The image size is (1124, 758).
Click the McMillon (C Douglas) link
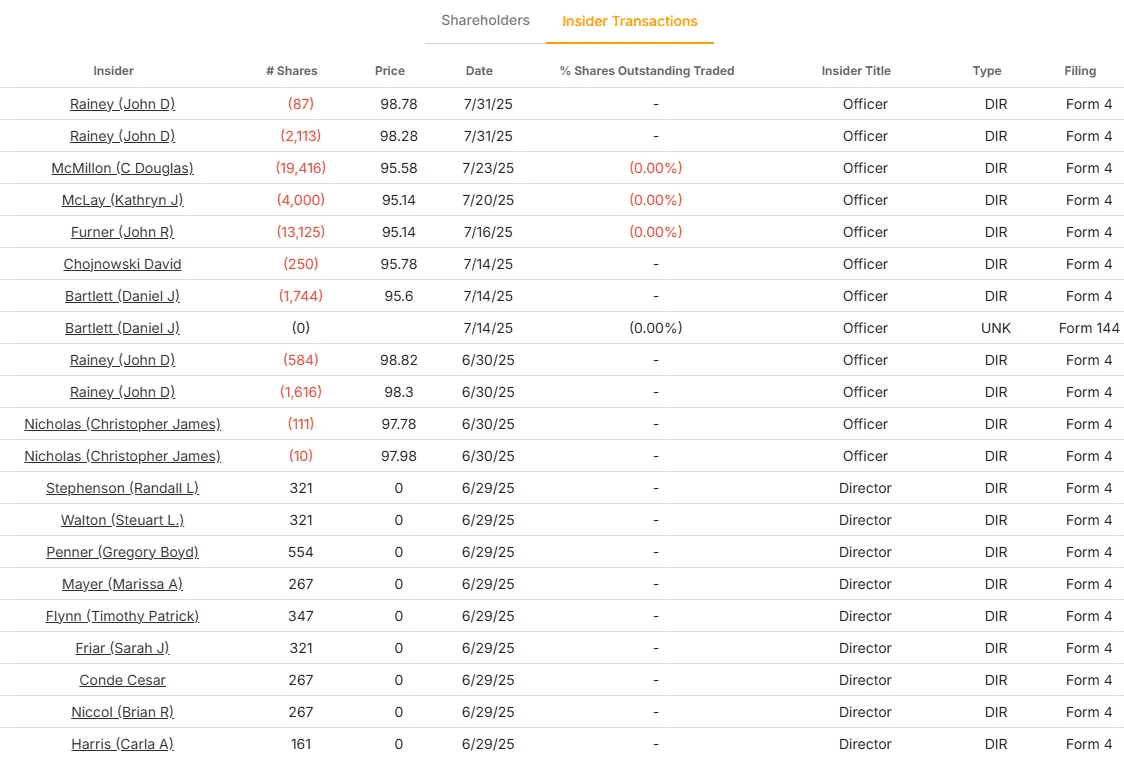(x=122, y=168)
